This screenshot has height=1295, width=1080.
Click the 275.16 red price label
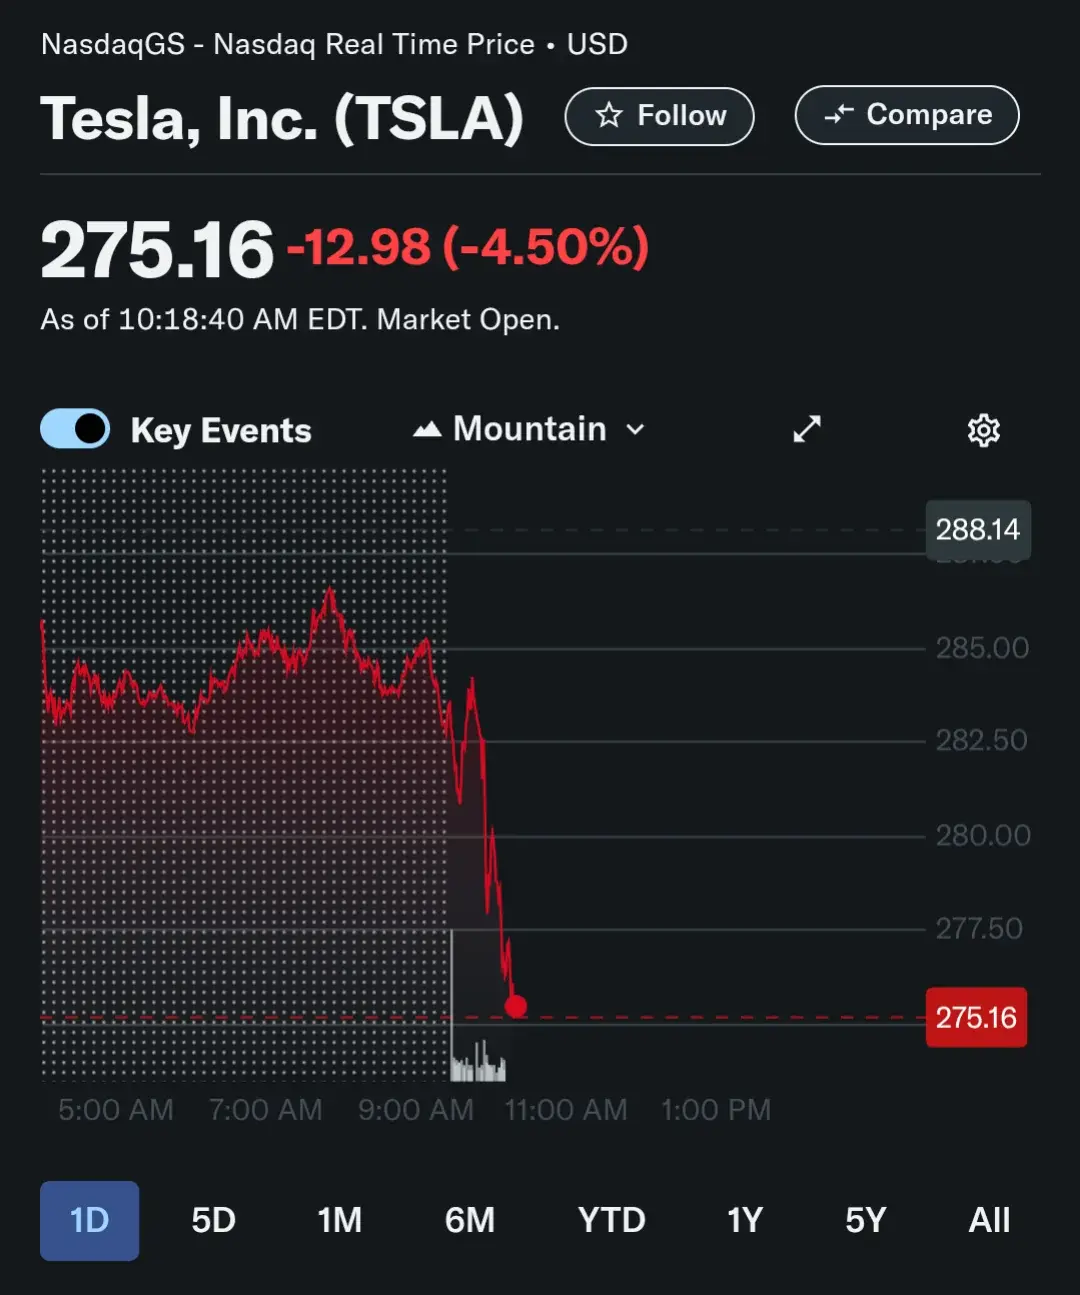pyautogui.click(x=976, y=1017)
